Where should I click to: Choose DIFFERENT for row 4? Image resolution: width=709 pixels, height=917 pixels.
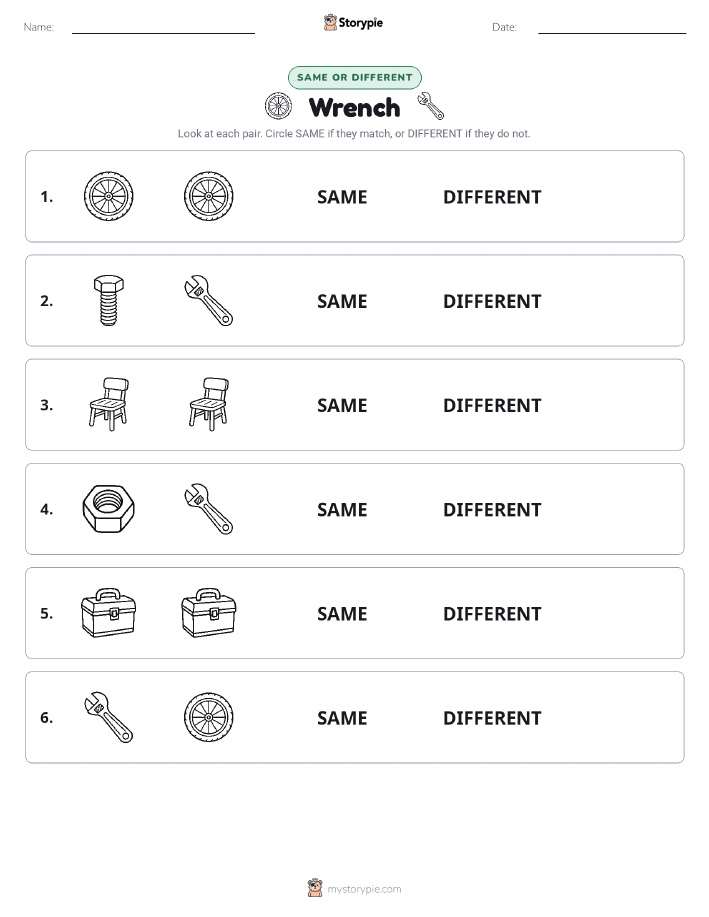tap(492, 509)
